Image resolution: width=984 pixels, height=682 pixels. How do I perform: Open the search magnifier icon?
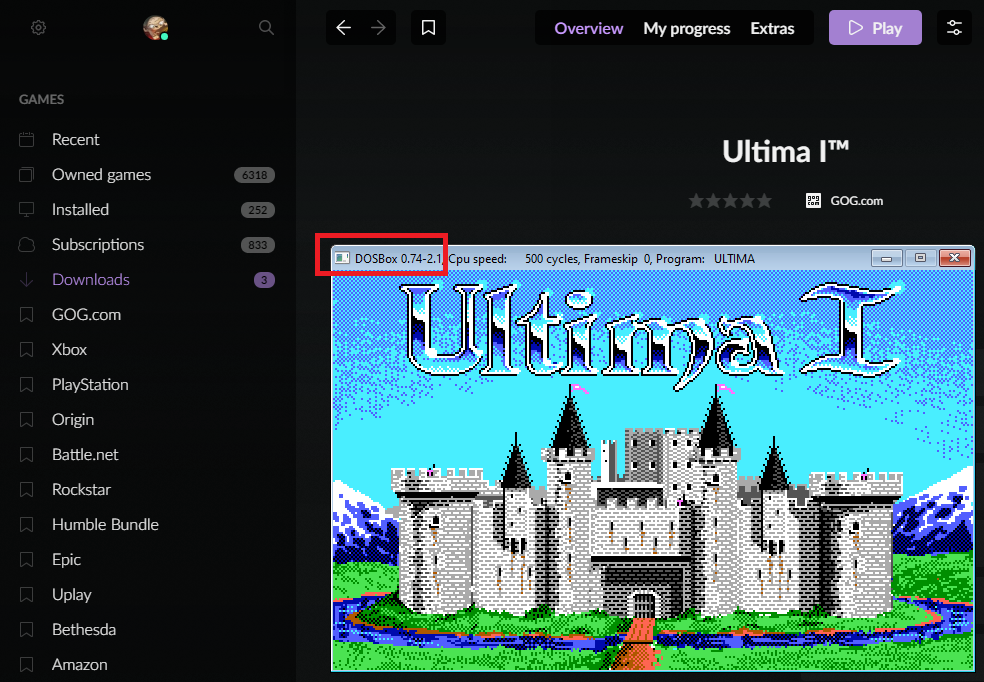pos(266,27)
